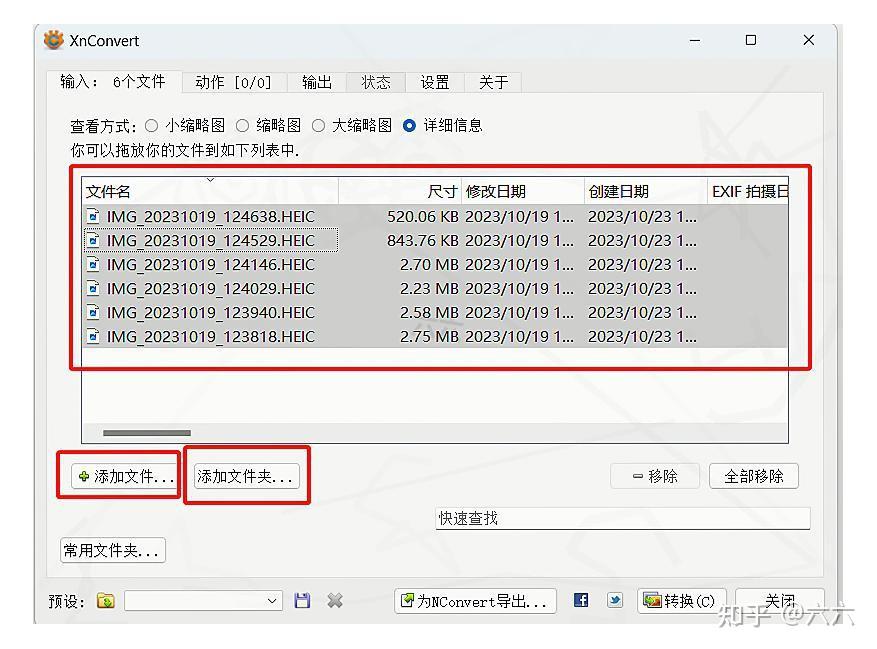877x649 pixels.
Task: Click size value 2.75 MB
Action: [429, 336]
